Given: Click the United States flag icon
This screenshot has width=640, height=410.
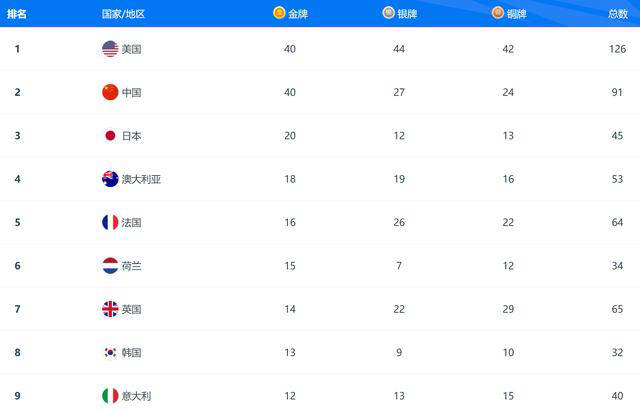Looking at the screenshot, I should [x=110, y=49].
